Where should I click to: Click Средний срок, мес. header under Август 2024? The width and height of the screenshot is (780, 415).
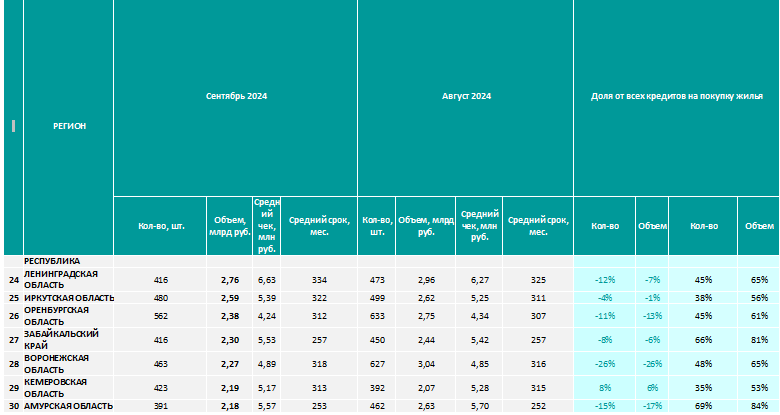pos(538,226)
